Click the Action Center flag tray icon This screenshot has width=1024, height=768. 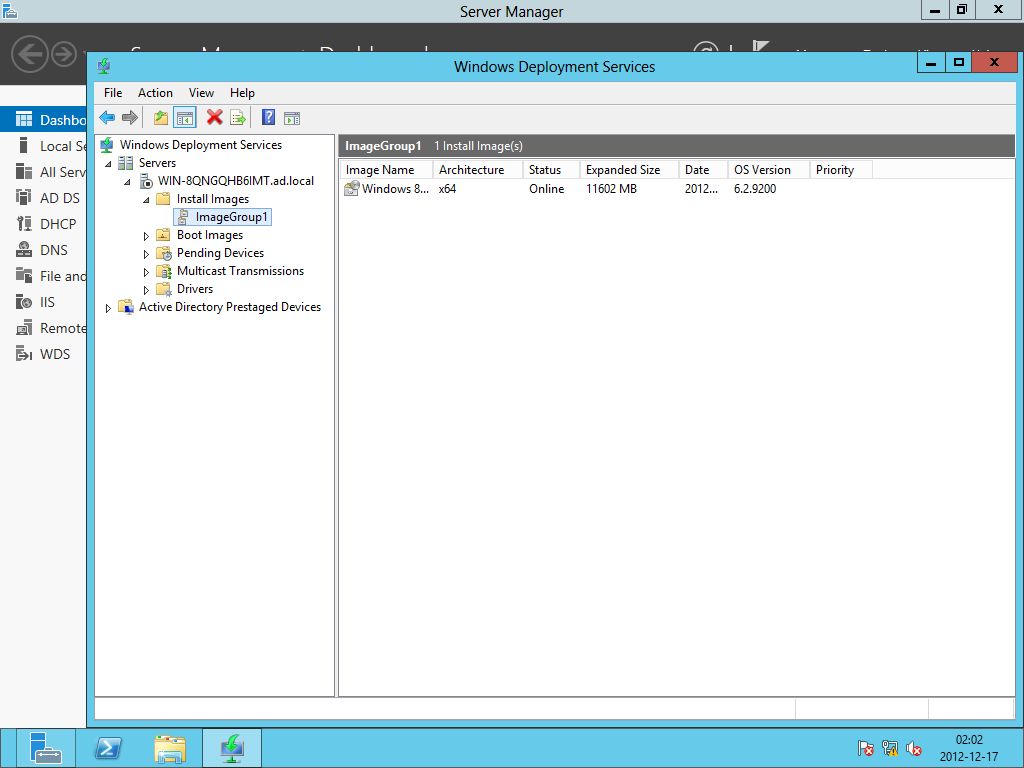(865, 748)
